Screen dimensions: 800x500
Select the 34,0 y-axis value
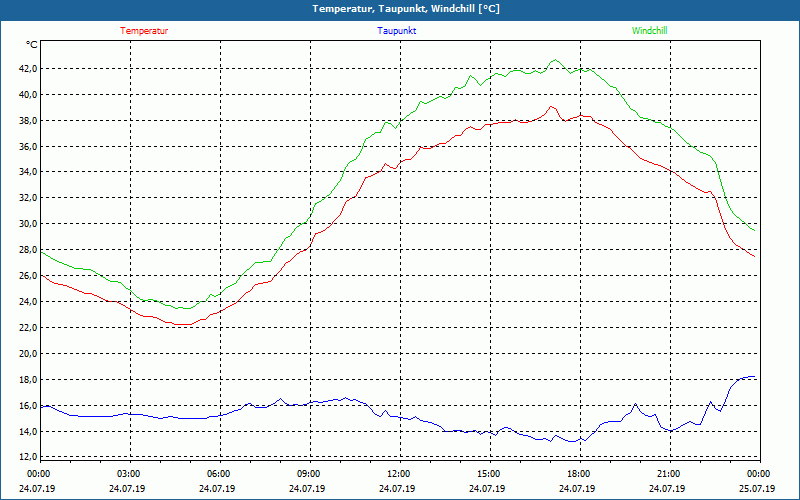click(27, 172)
